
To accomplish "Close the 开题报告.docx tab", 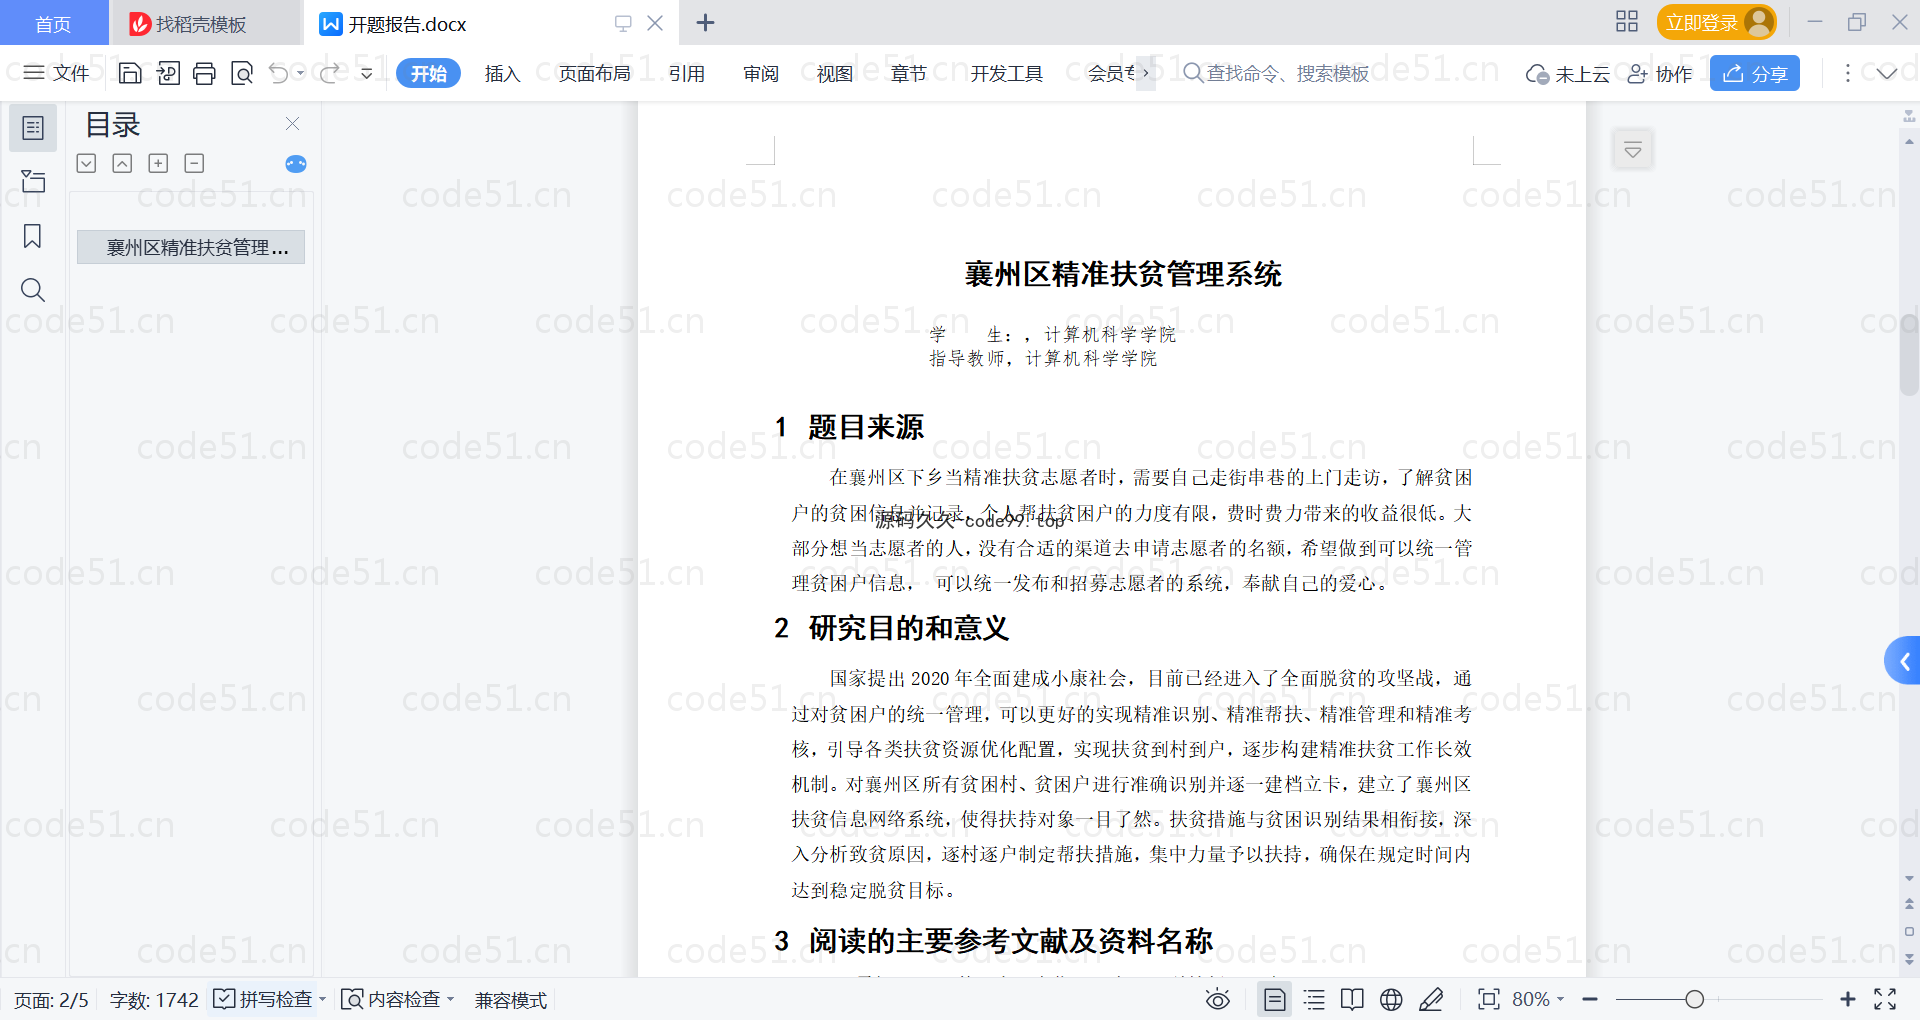I will [655, 23].
